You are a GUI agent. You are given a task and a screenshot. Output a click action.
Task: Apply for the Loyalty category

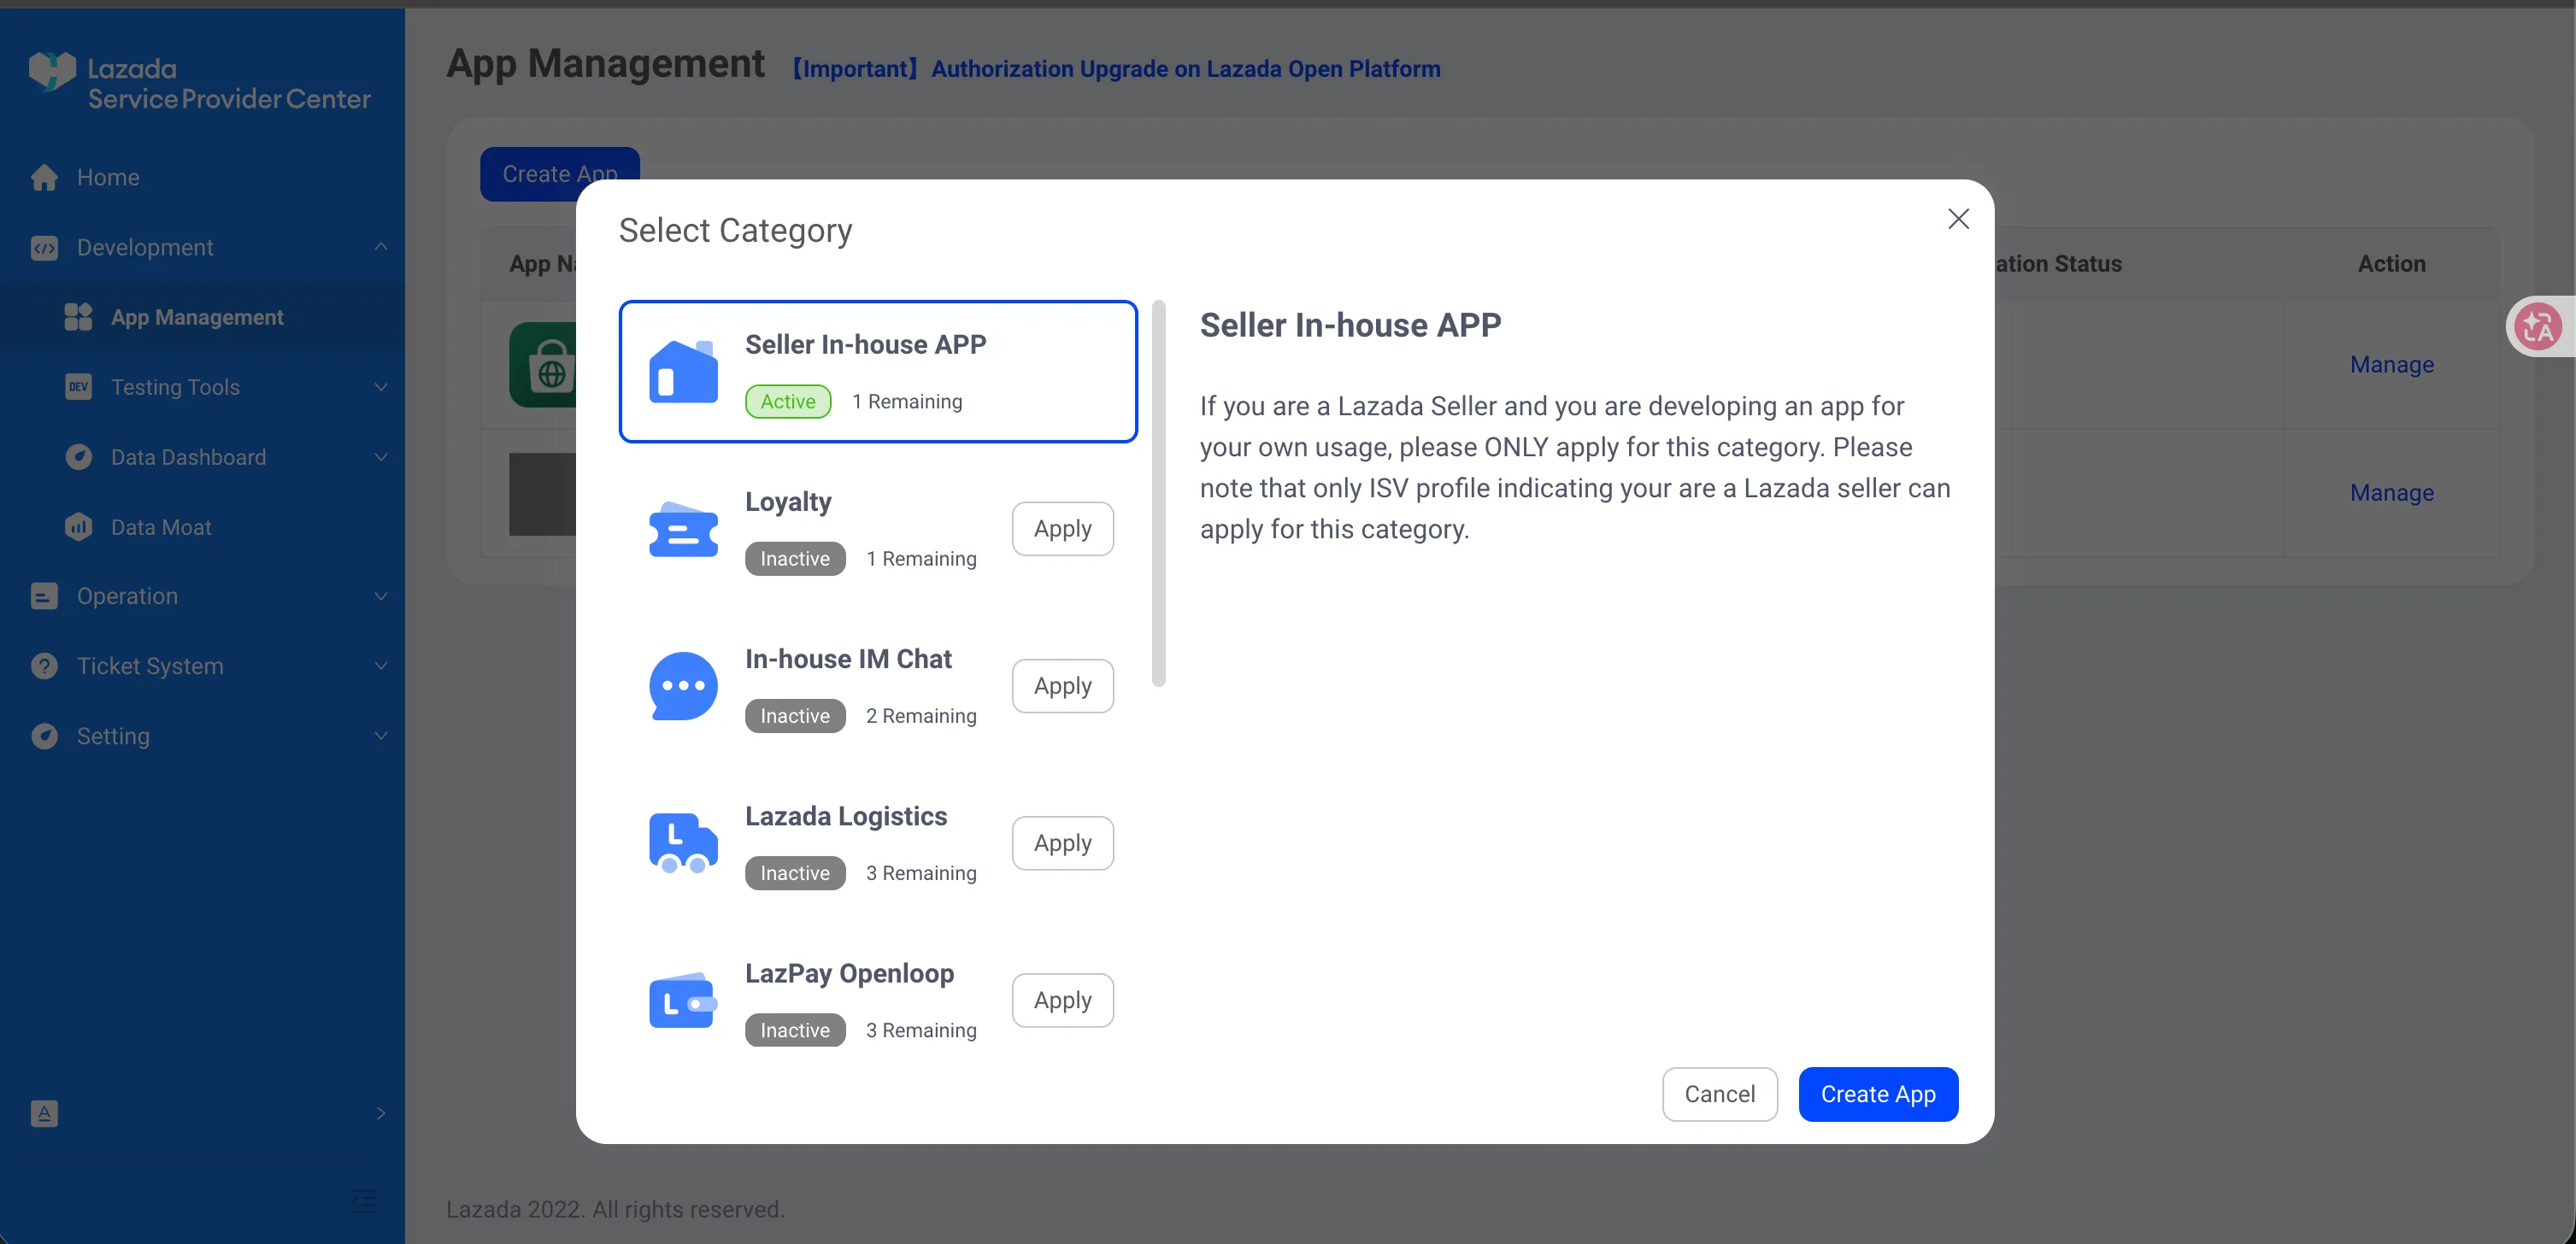click(1062, 529)
